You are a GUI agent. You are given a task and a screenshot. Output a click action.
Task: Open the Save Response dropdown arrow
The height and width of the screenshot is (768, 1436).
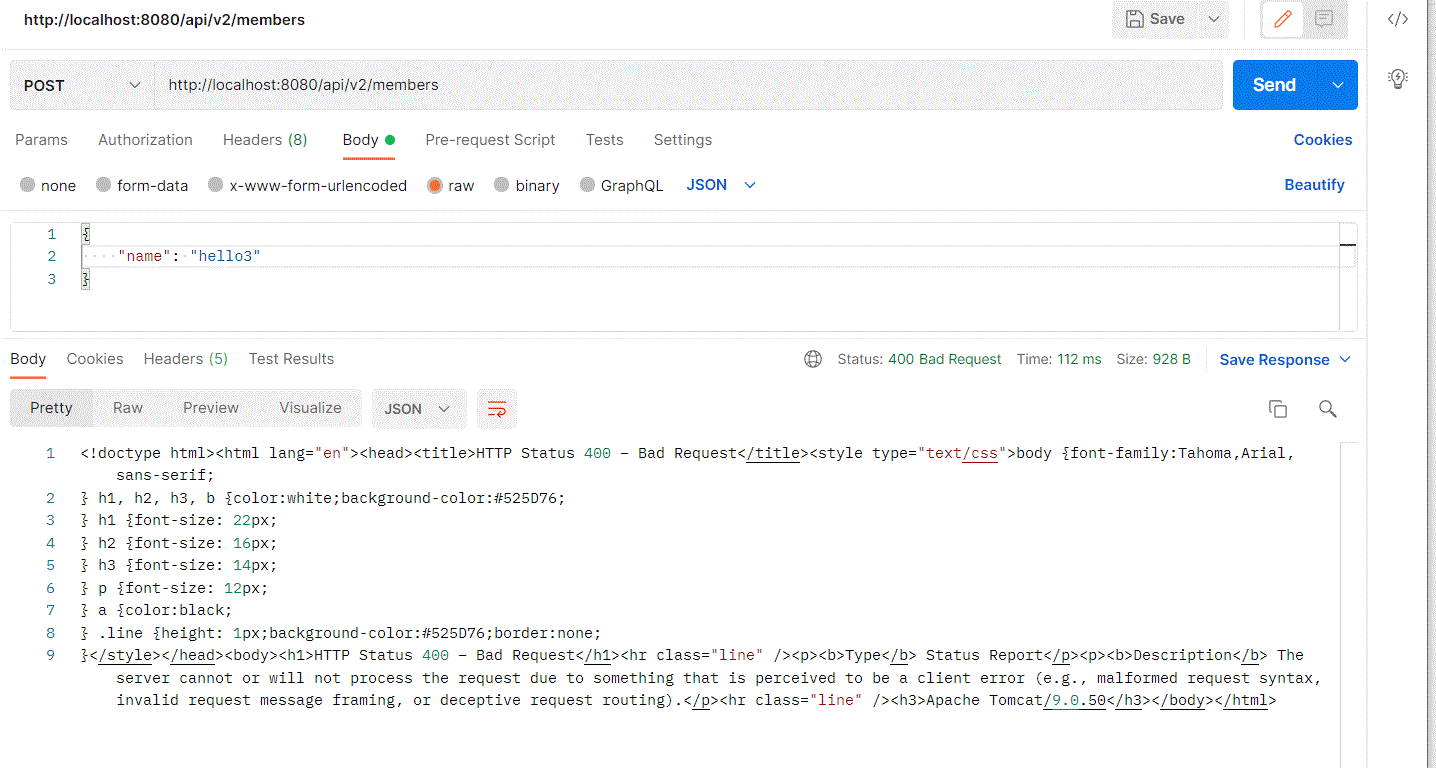[x=1345, y=360]
